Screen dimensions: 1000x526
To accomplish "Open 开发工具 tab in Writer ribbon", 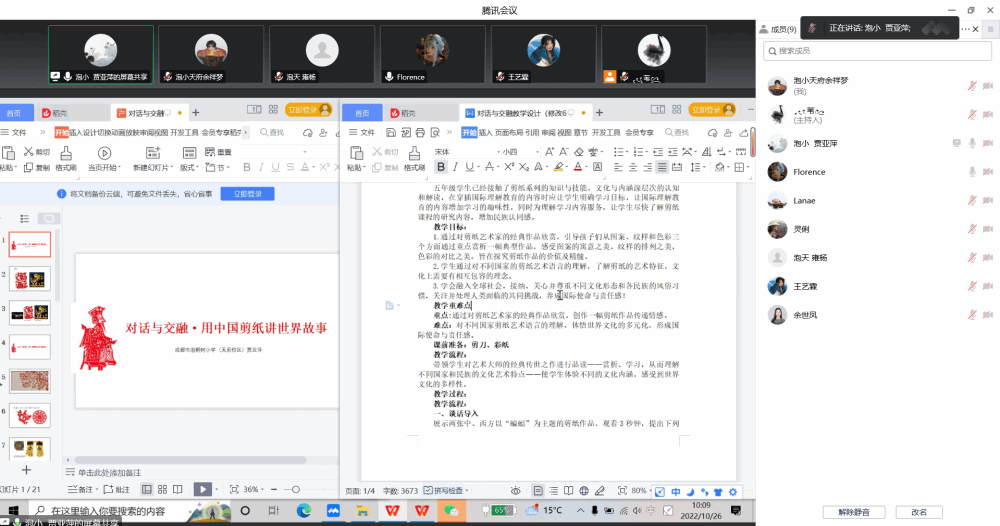I will coord(606,133).
